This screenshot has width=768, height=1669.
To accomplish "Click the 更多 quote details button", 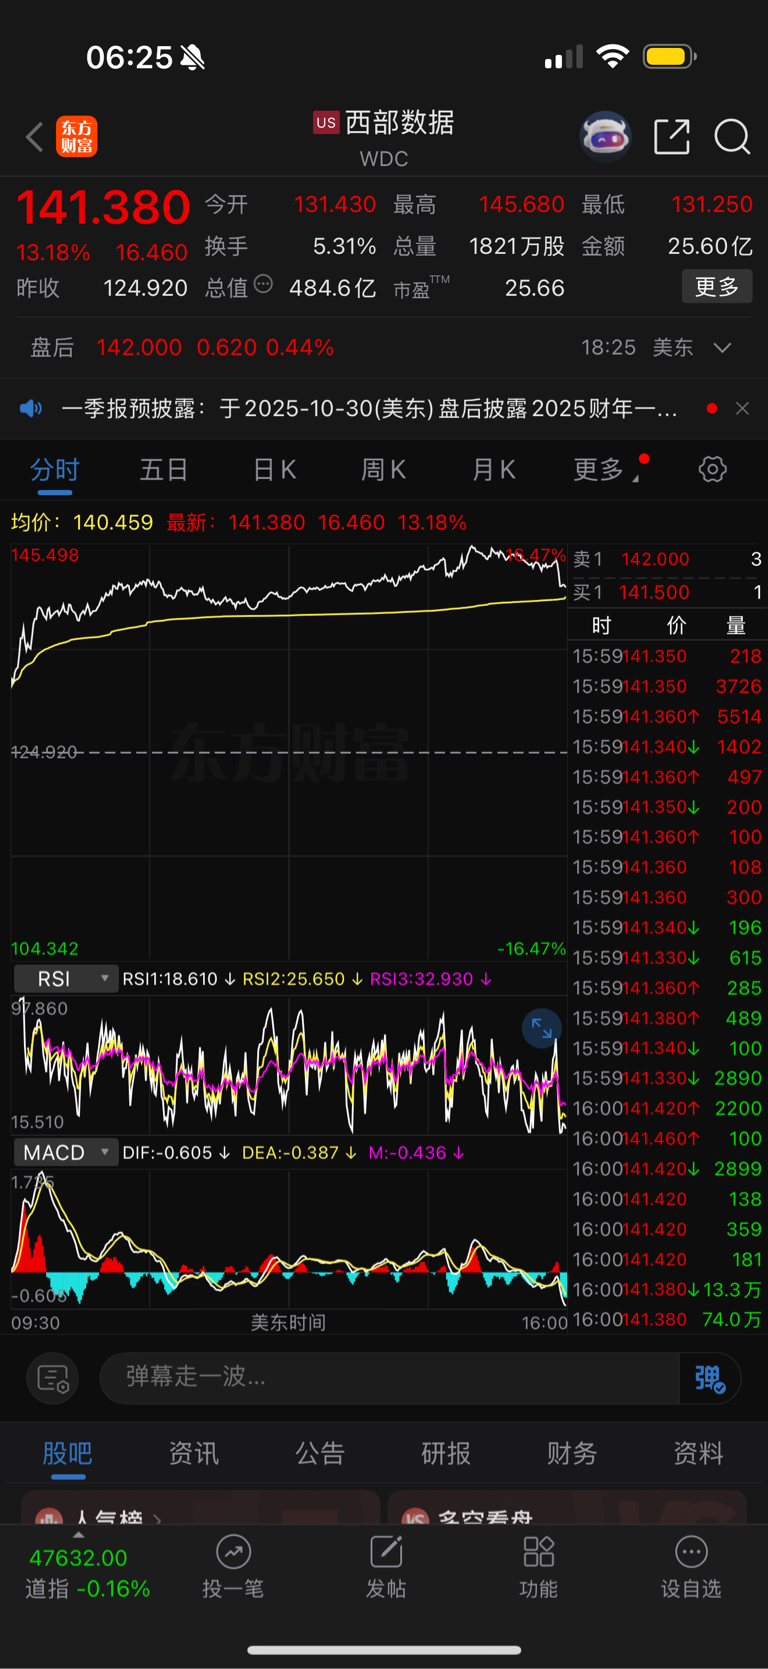I will point(717,287).
